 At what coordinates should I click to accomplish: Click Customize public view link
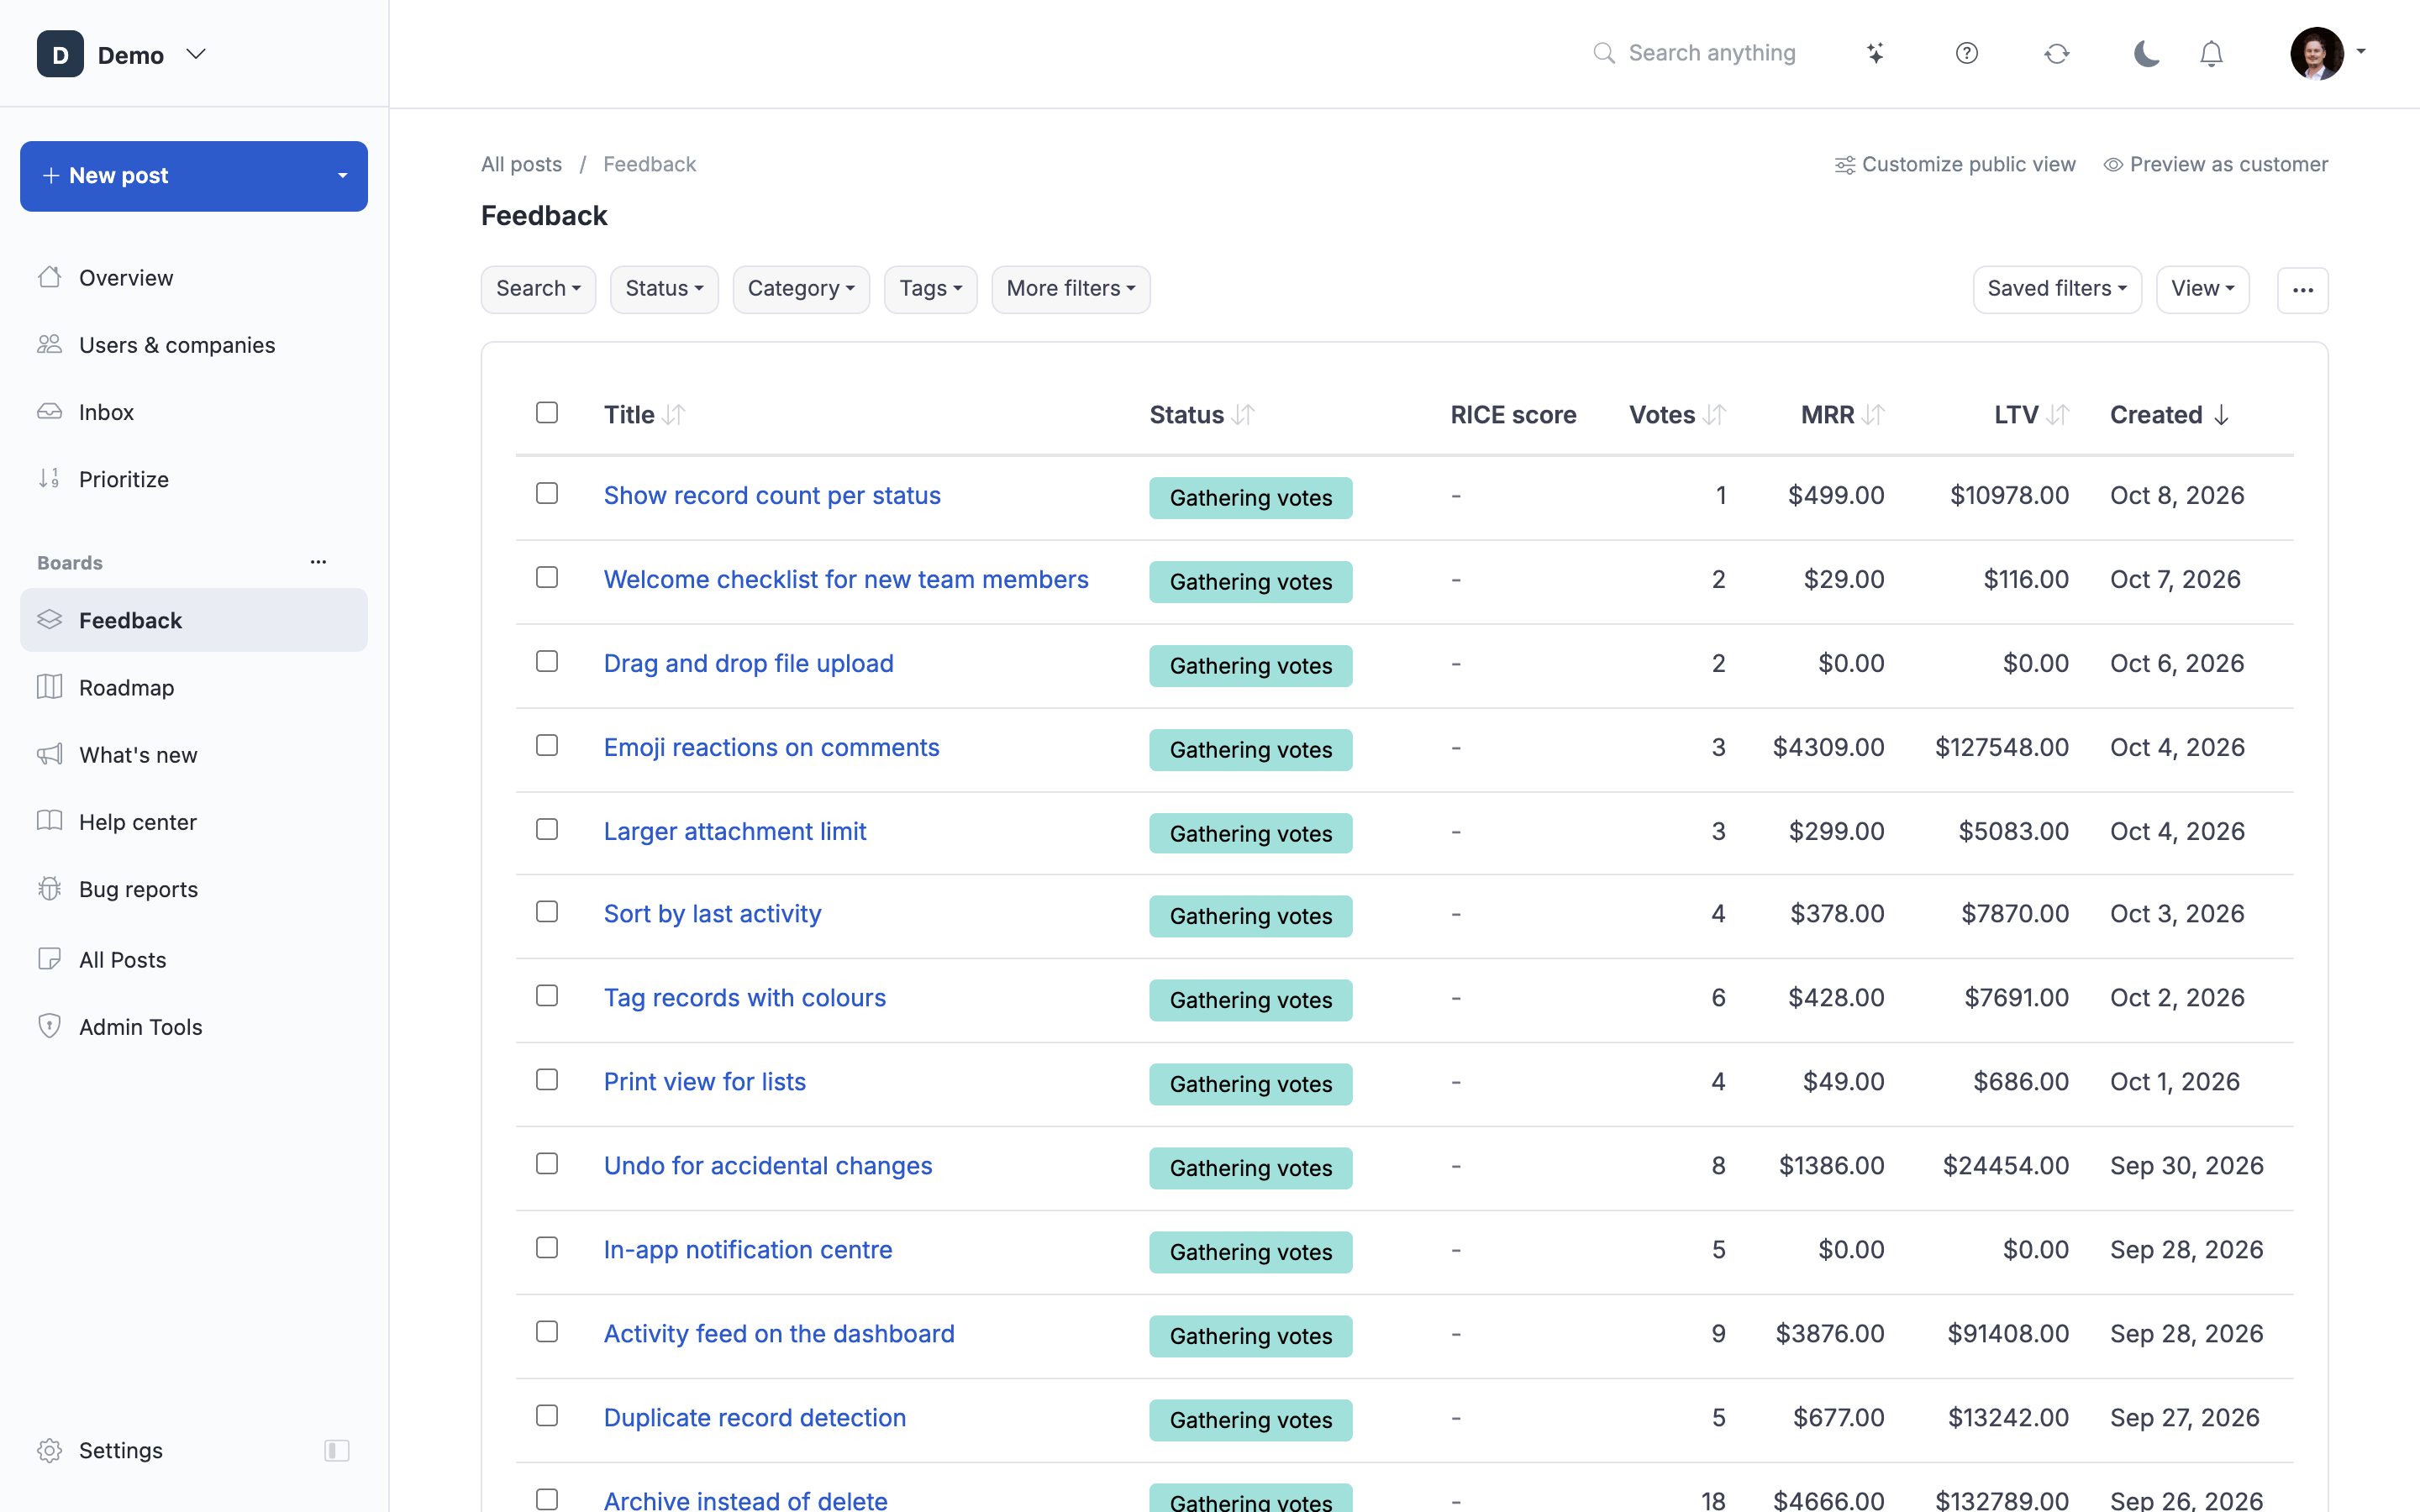click(x=1955, y=164)
